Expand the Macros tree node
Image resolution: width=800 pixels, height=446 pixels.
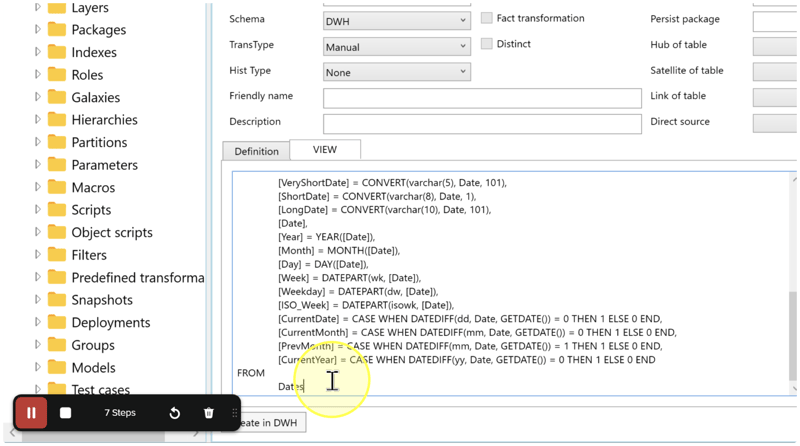[x=37, y=186]
